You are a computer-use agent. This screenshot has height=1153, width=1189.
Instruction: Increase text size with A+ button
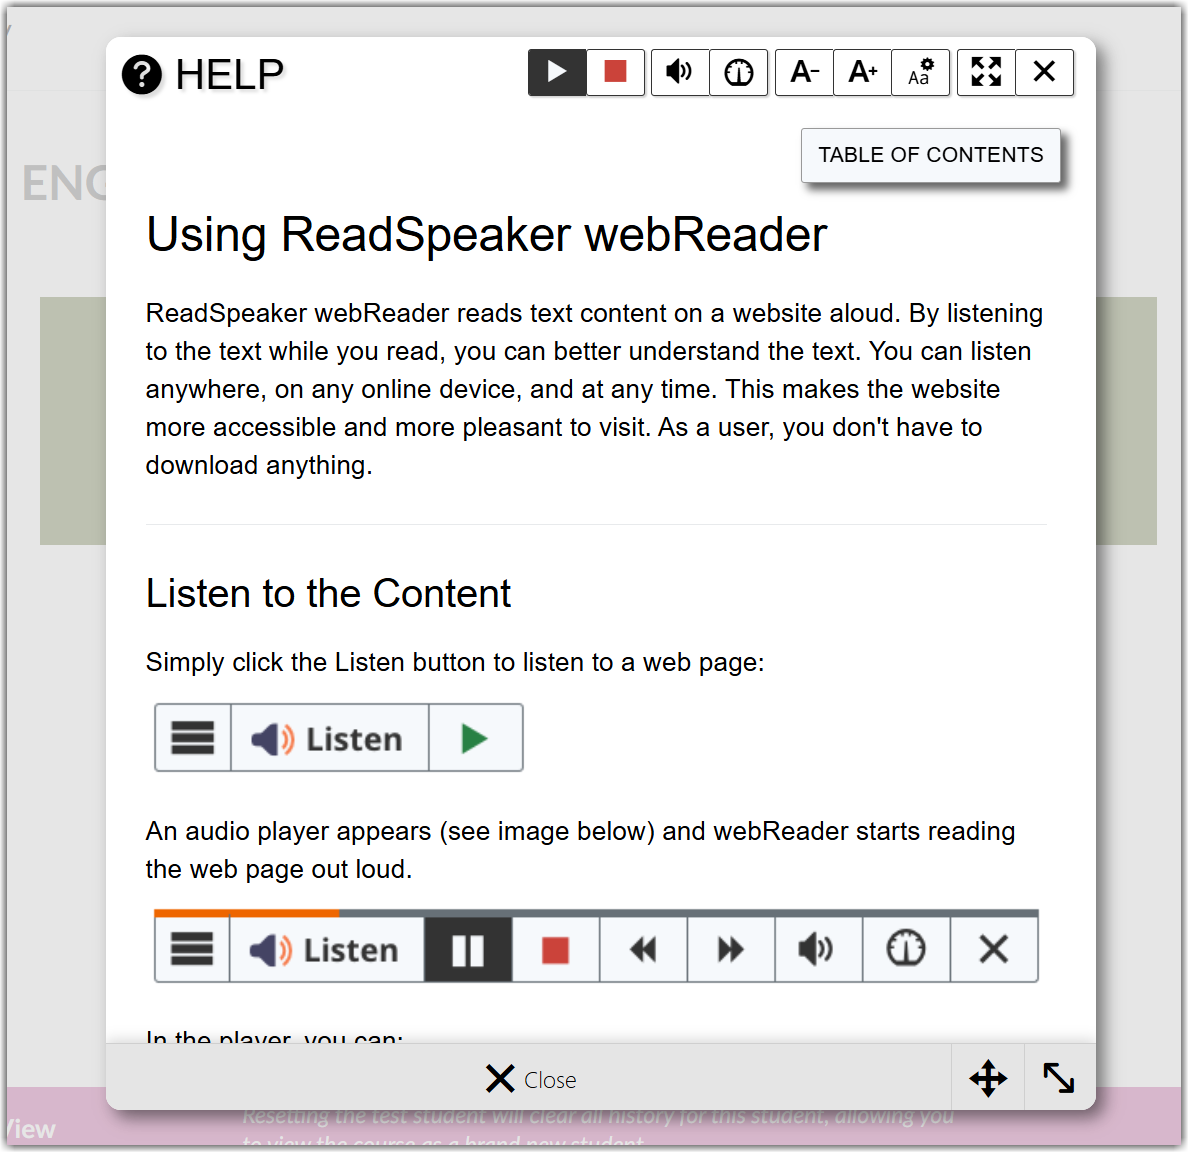[x=862, y=73]
